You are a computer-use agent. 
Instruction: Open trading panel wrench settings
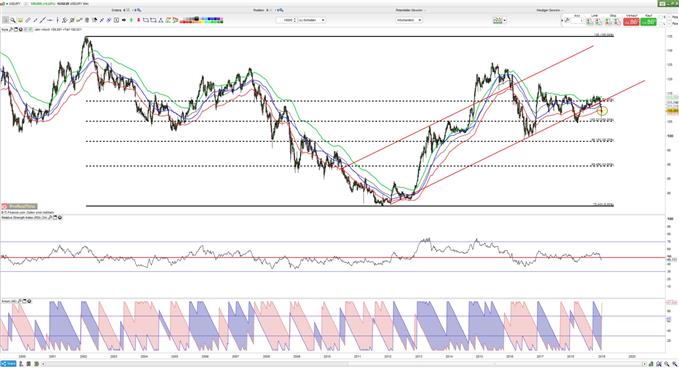coord(567,20)
